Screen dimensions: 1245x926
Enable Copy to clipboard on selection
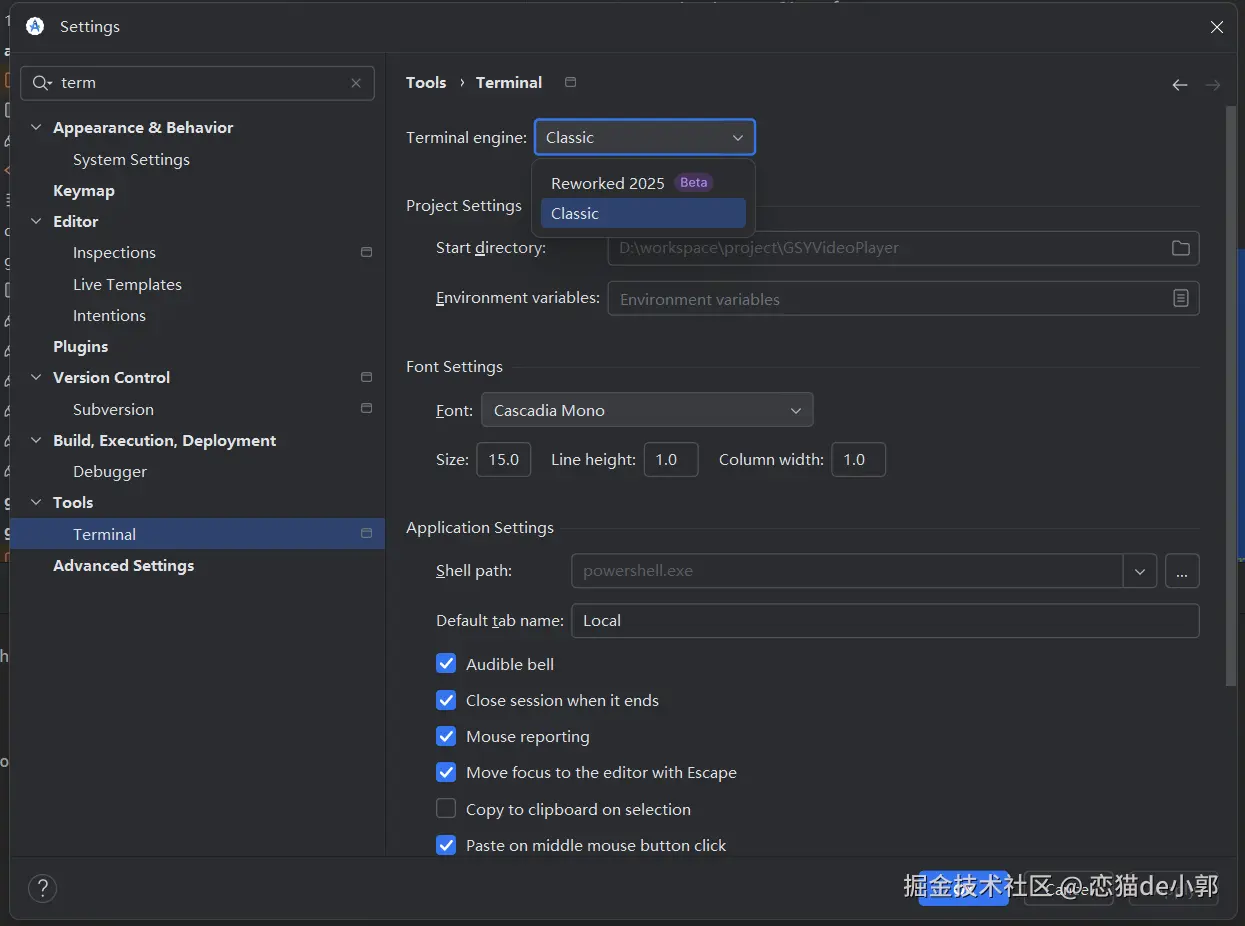point(447,809)
